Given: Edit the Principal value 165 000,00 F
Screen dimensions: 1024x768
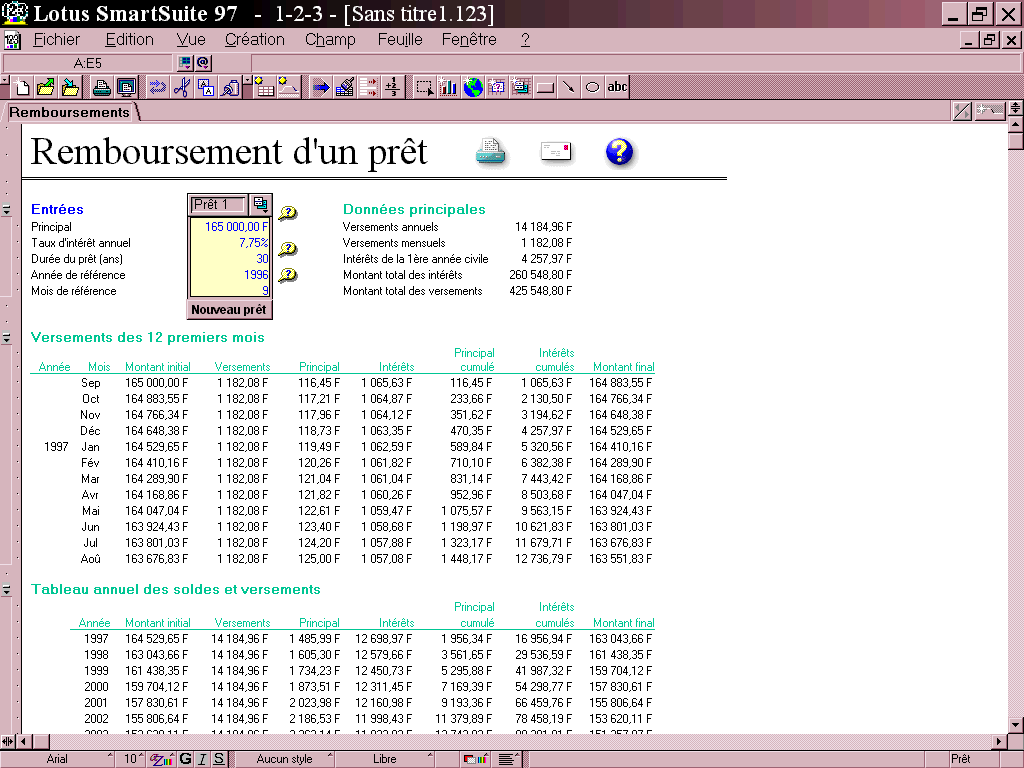Looking at the screenshot, I should coord(229,227).
